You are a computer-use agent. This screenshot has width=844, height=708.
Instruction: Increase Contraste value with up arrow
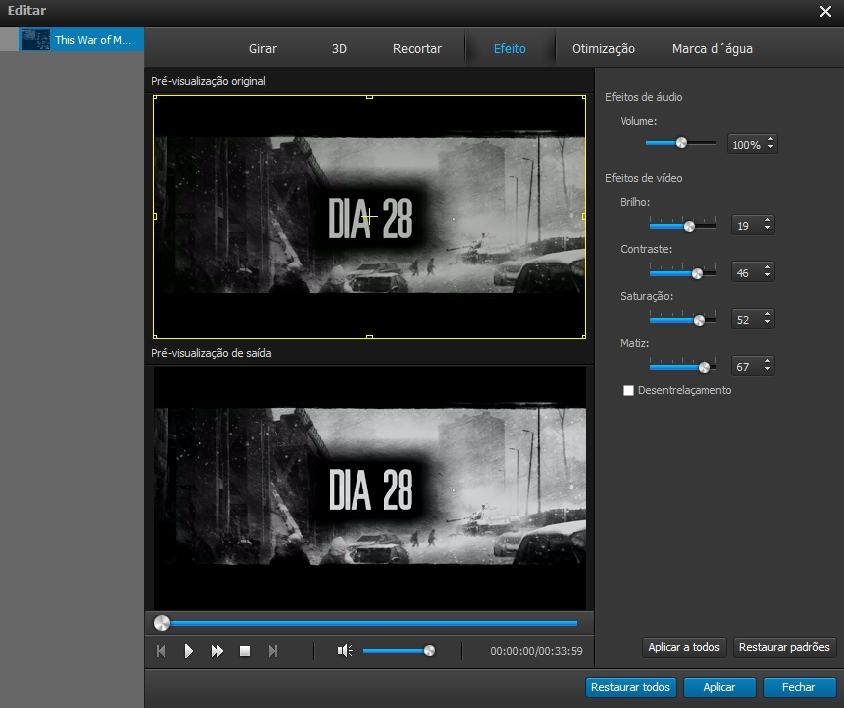pos(768,267)
